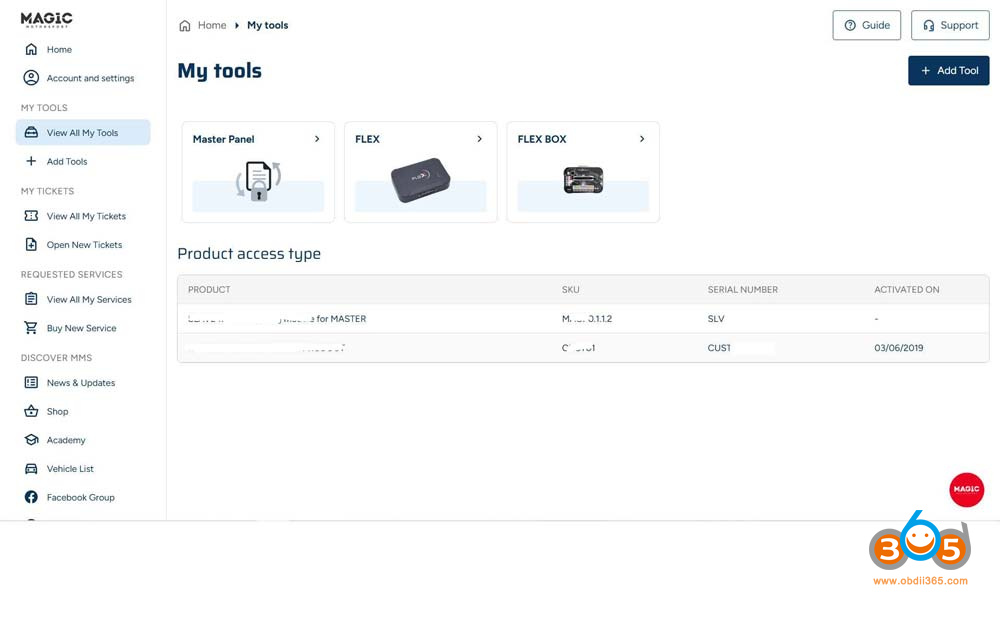Click the Support button
The height and width of the screenshot is (625, 1000).
point(950,26)
